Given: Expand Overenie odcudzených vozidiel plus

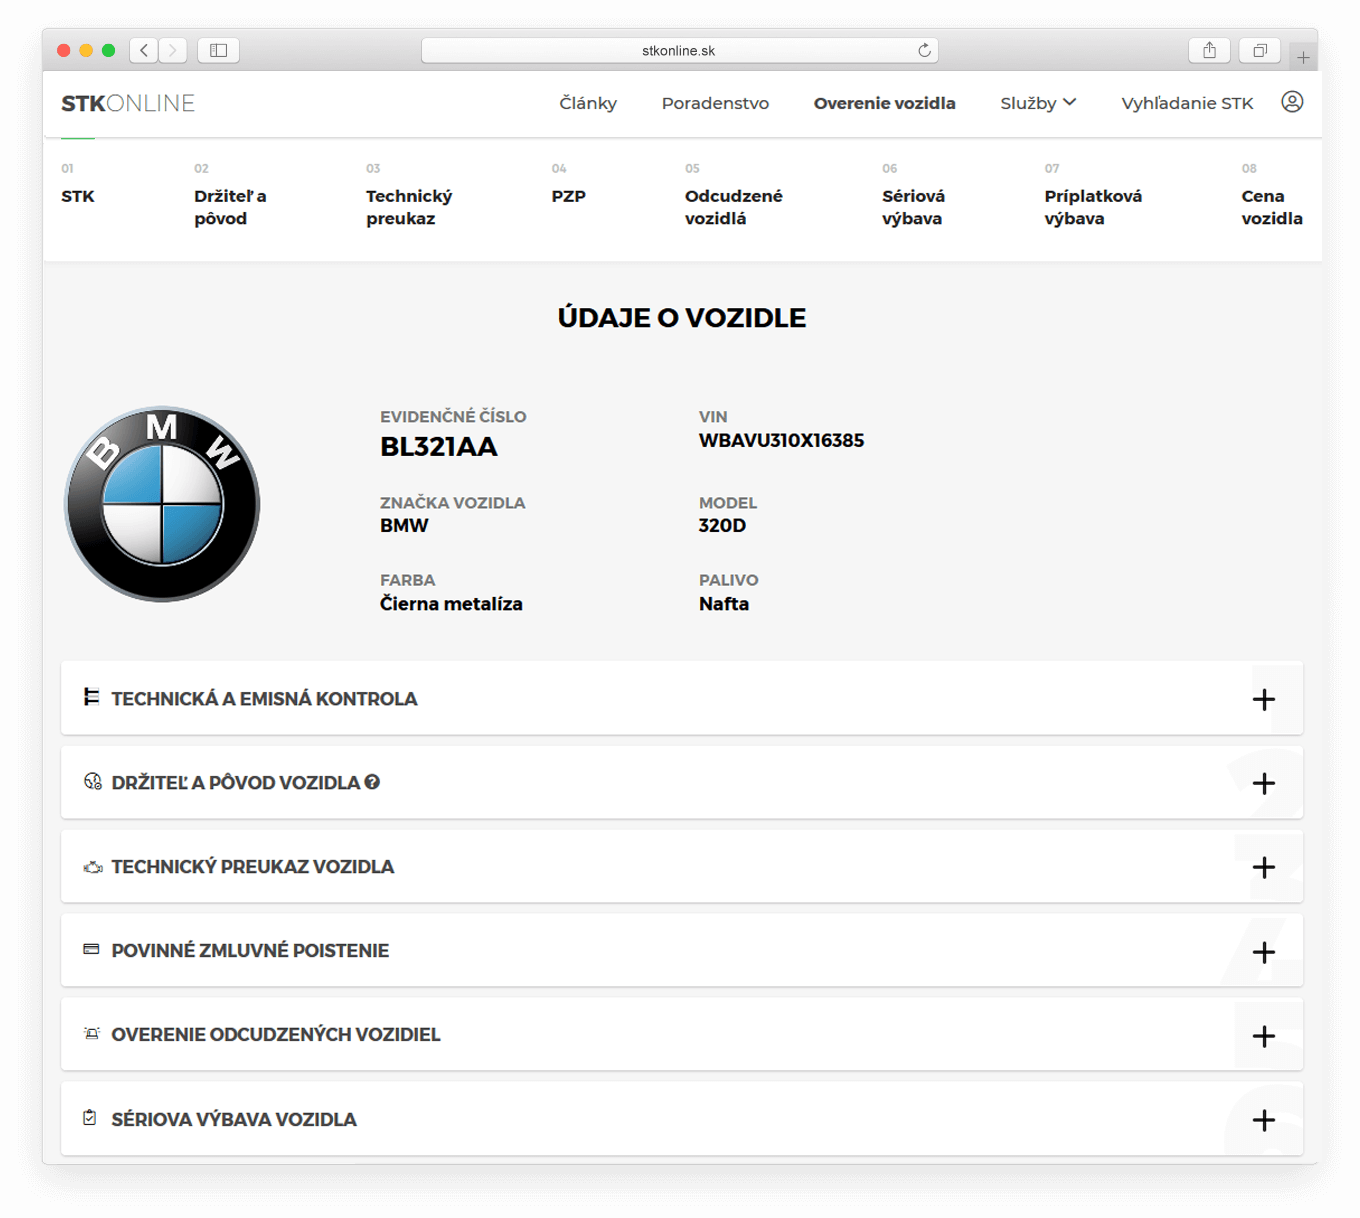Looking at the screenshot, I should coord(1264,1035).
